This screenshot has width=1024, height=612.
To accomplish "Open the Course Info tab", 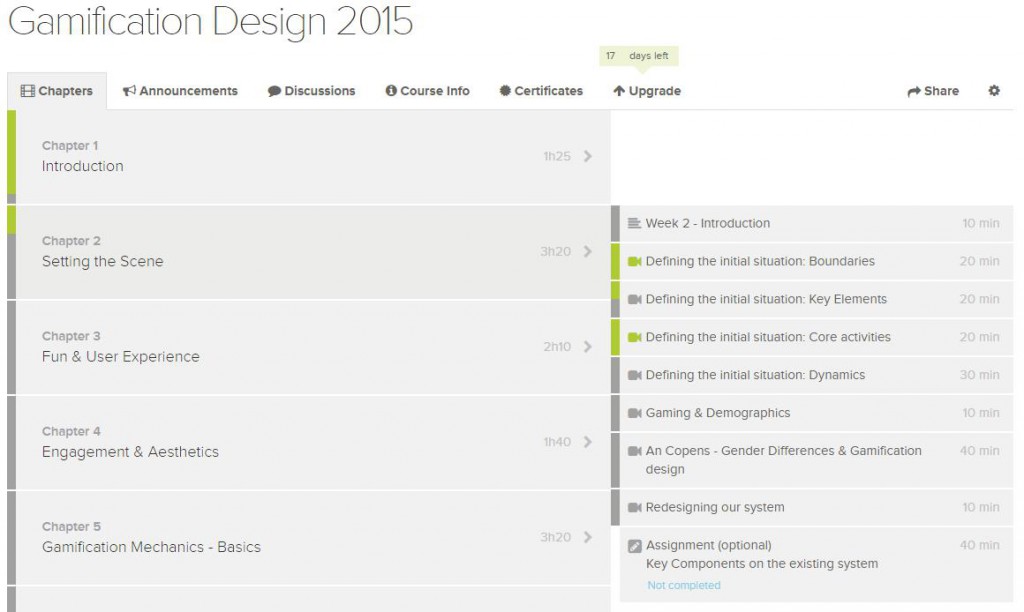I will [x=427, y=91].
